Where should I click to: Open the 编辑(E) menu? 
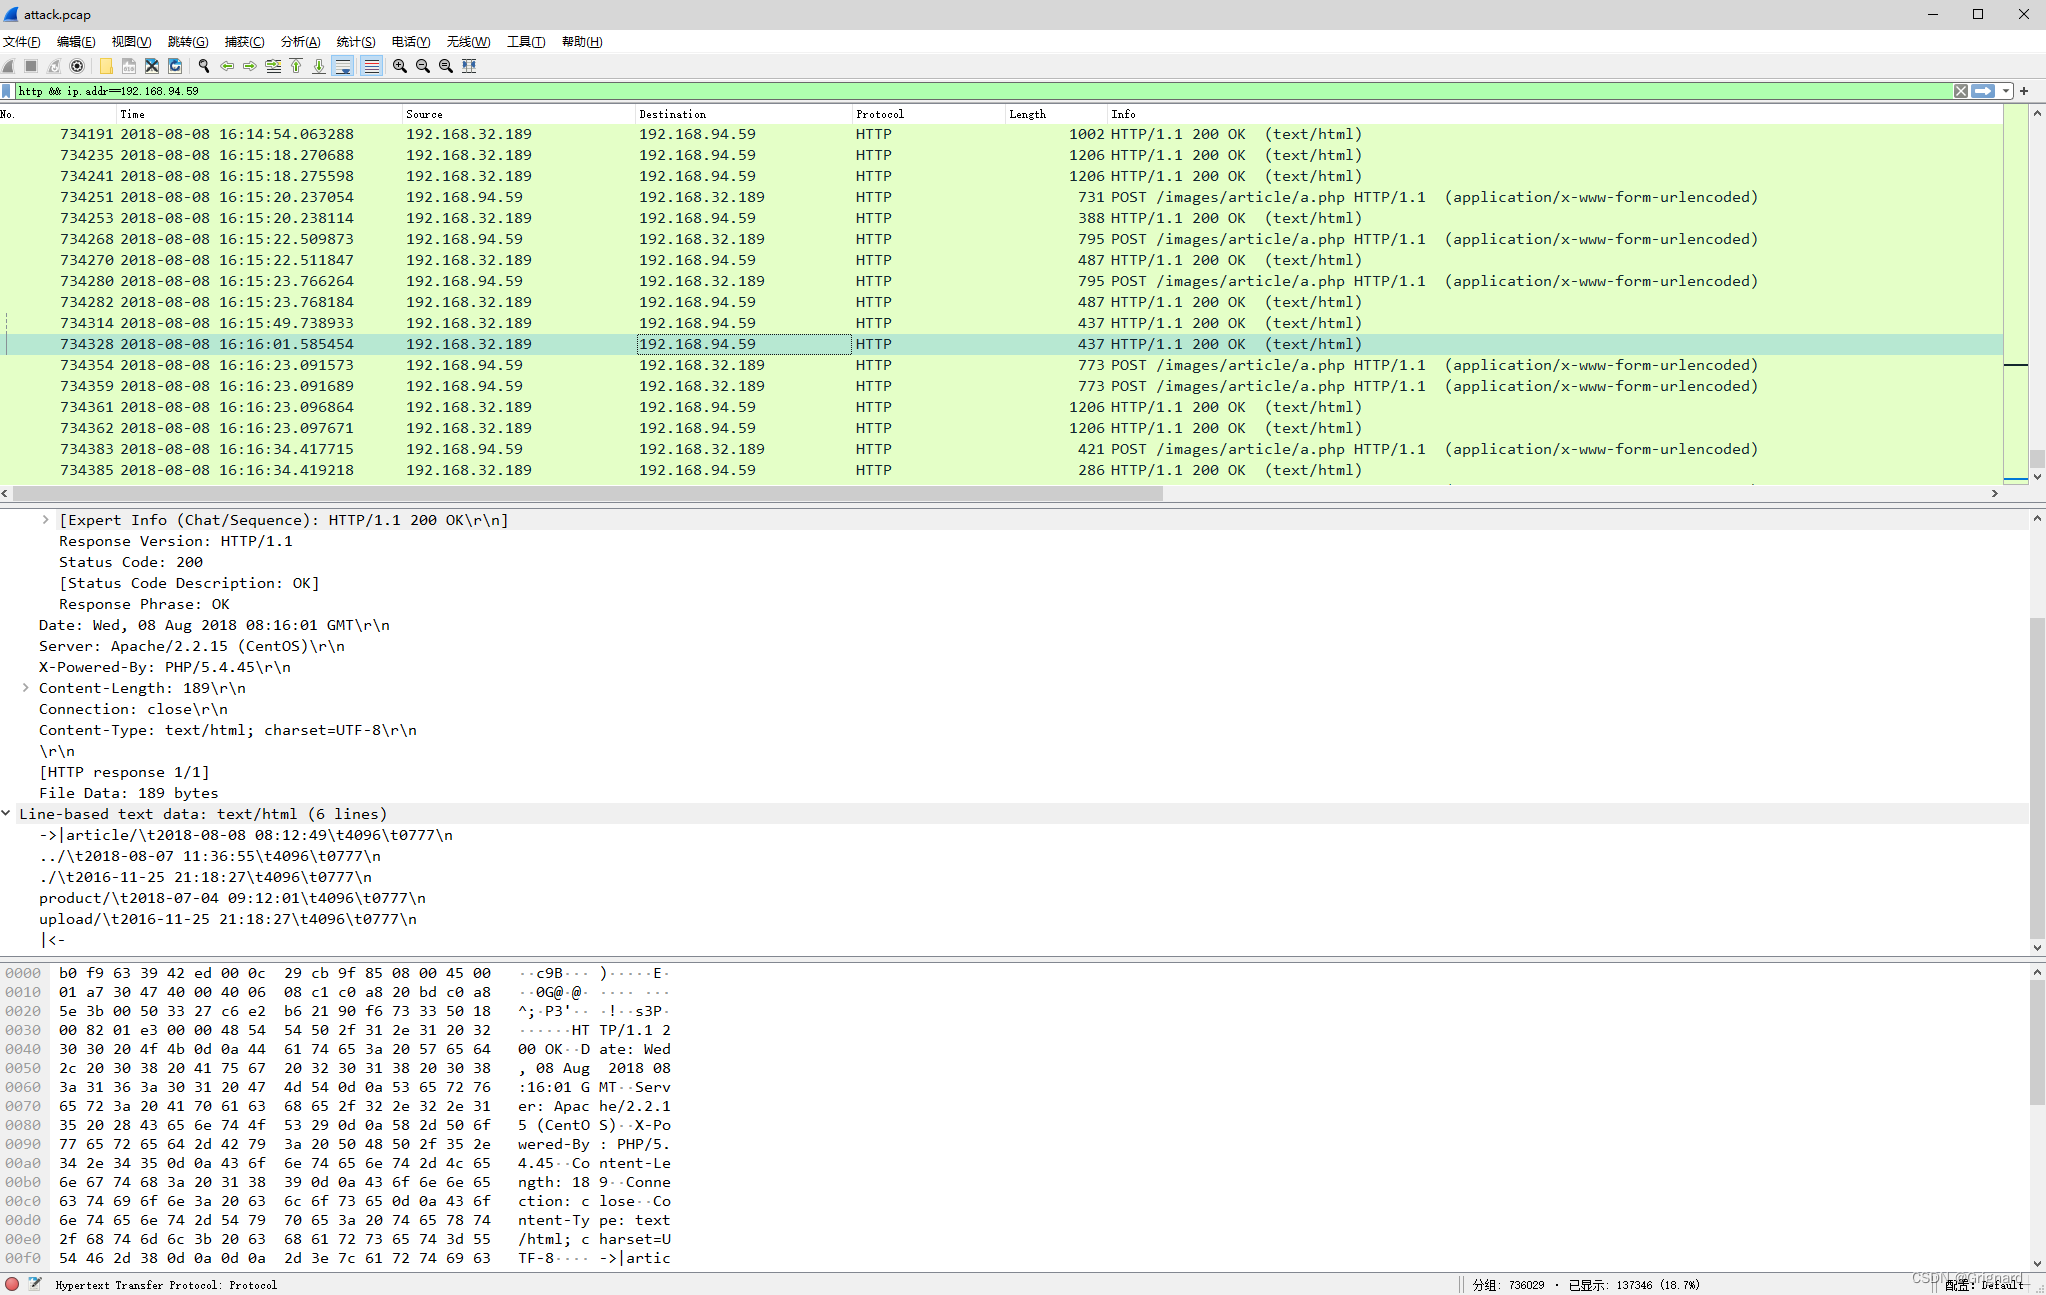76,41
